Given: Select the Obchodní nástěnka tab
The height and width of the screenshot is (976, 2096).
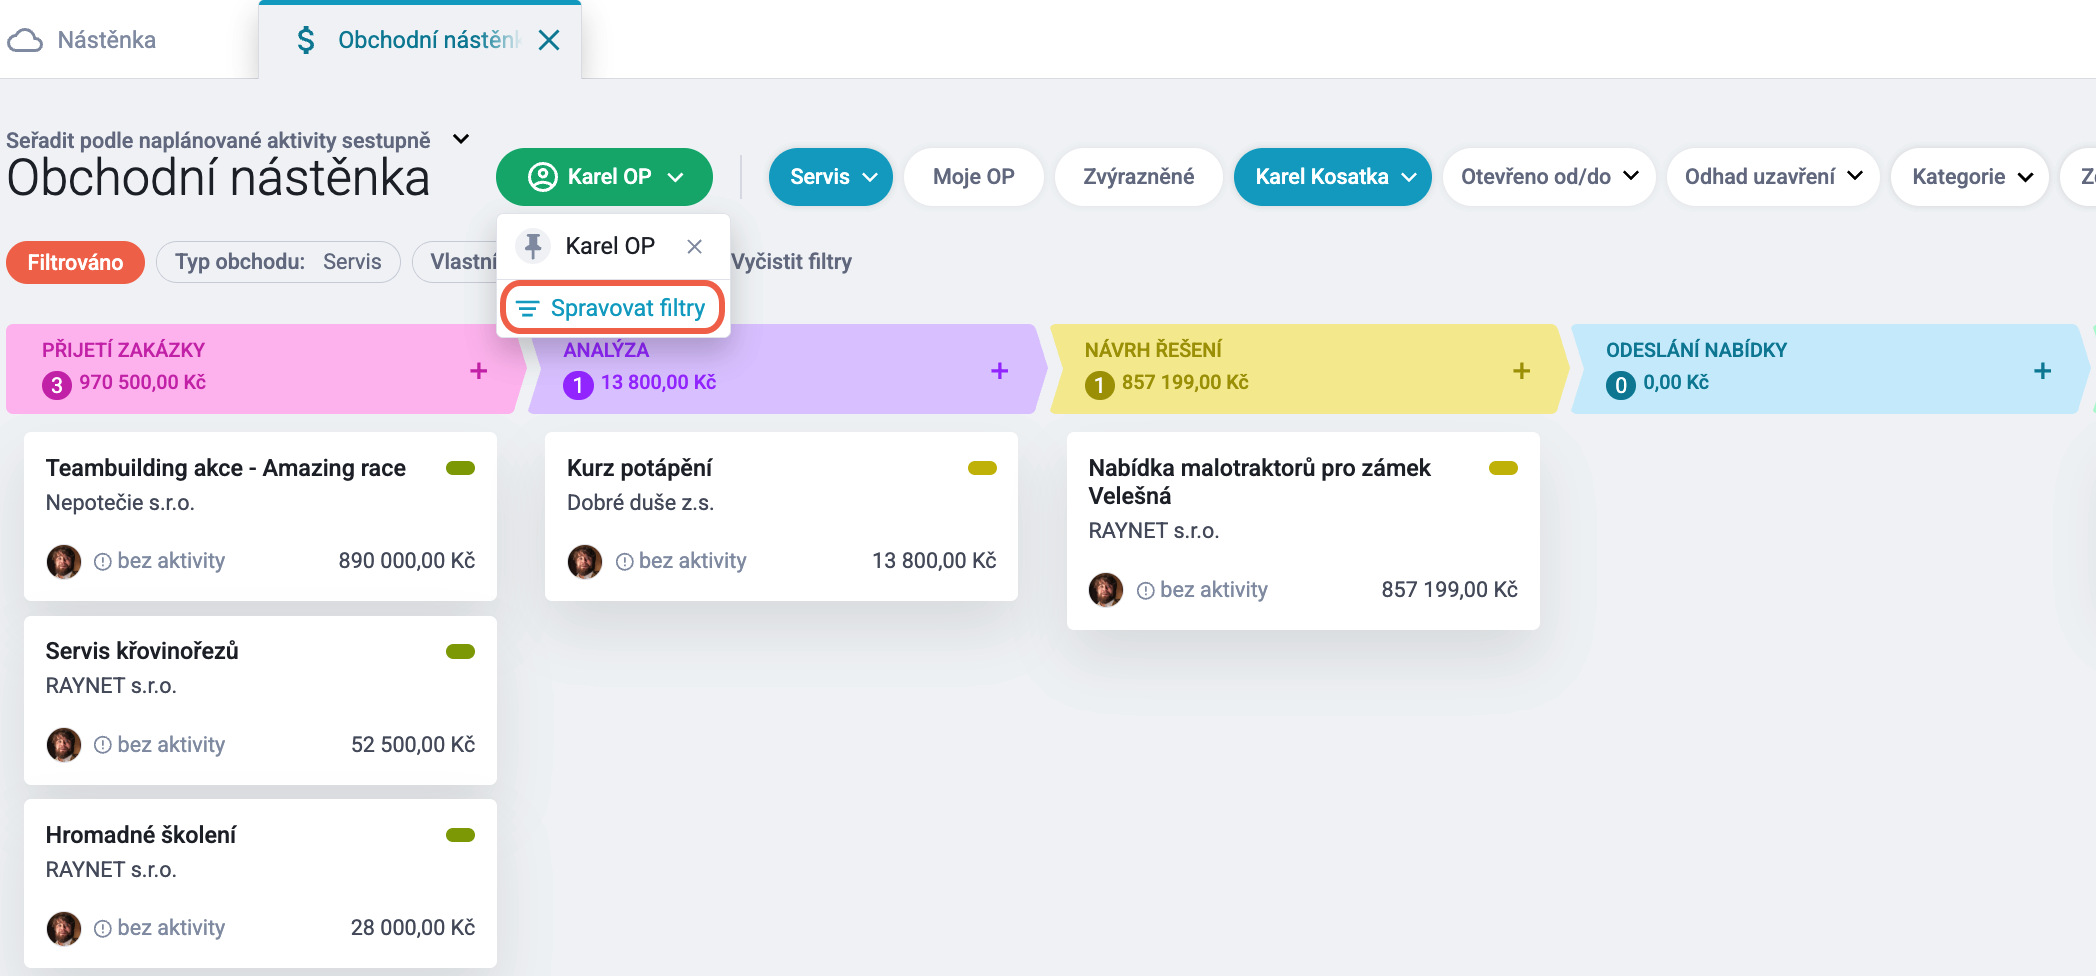Looking at the screenshot, I should tap(420, 40).
